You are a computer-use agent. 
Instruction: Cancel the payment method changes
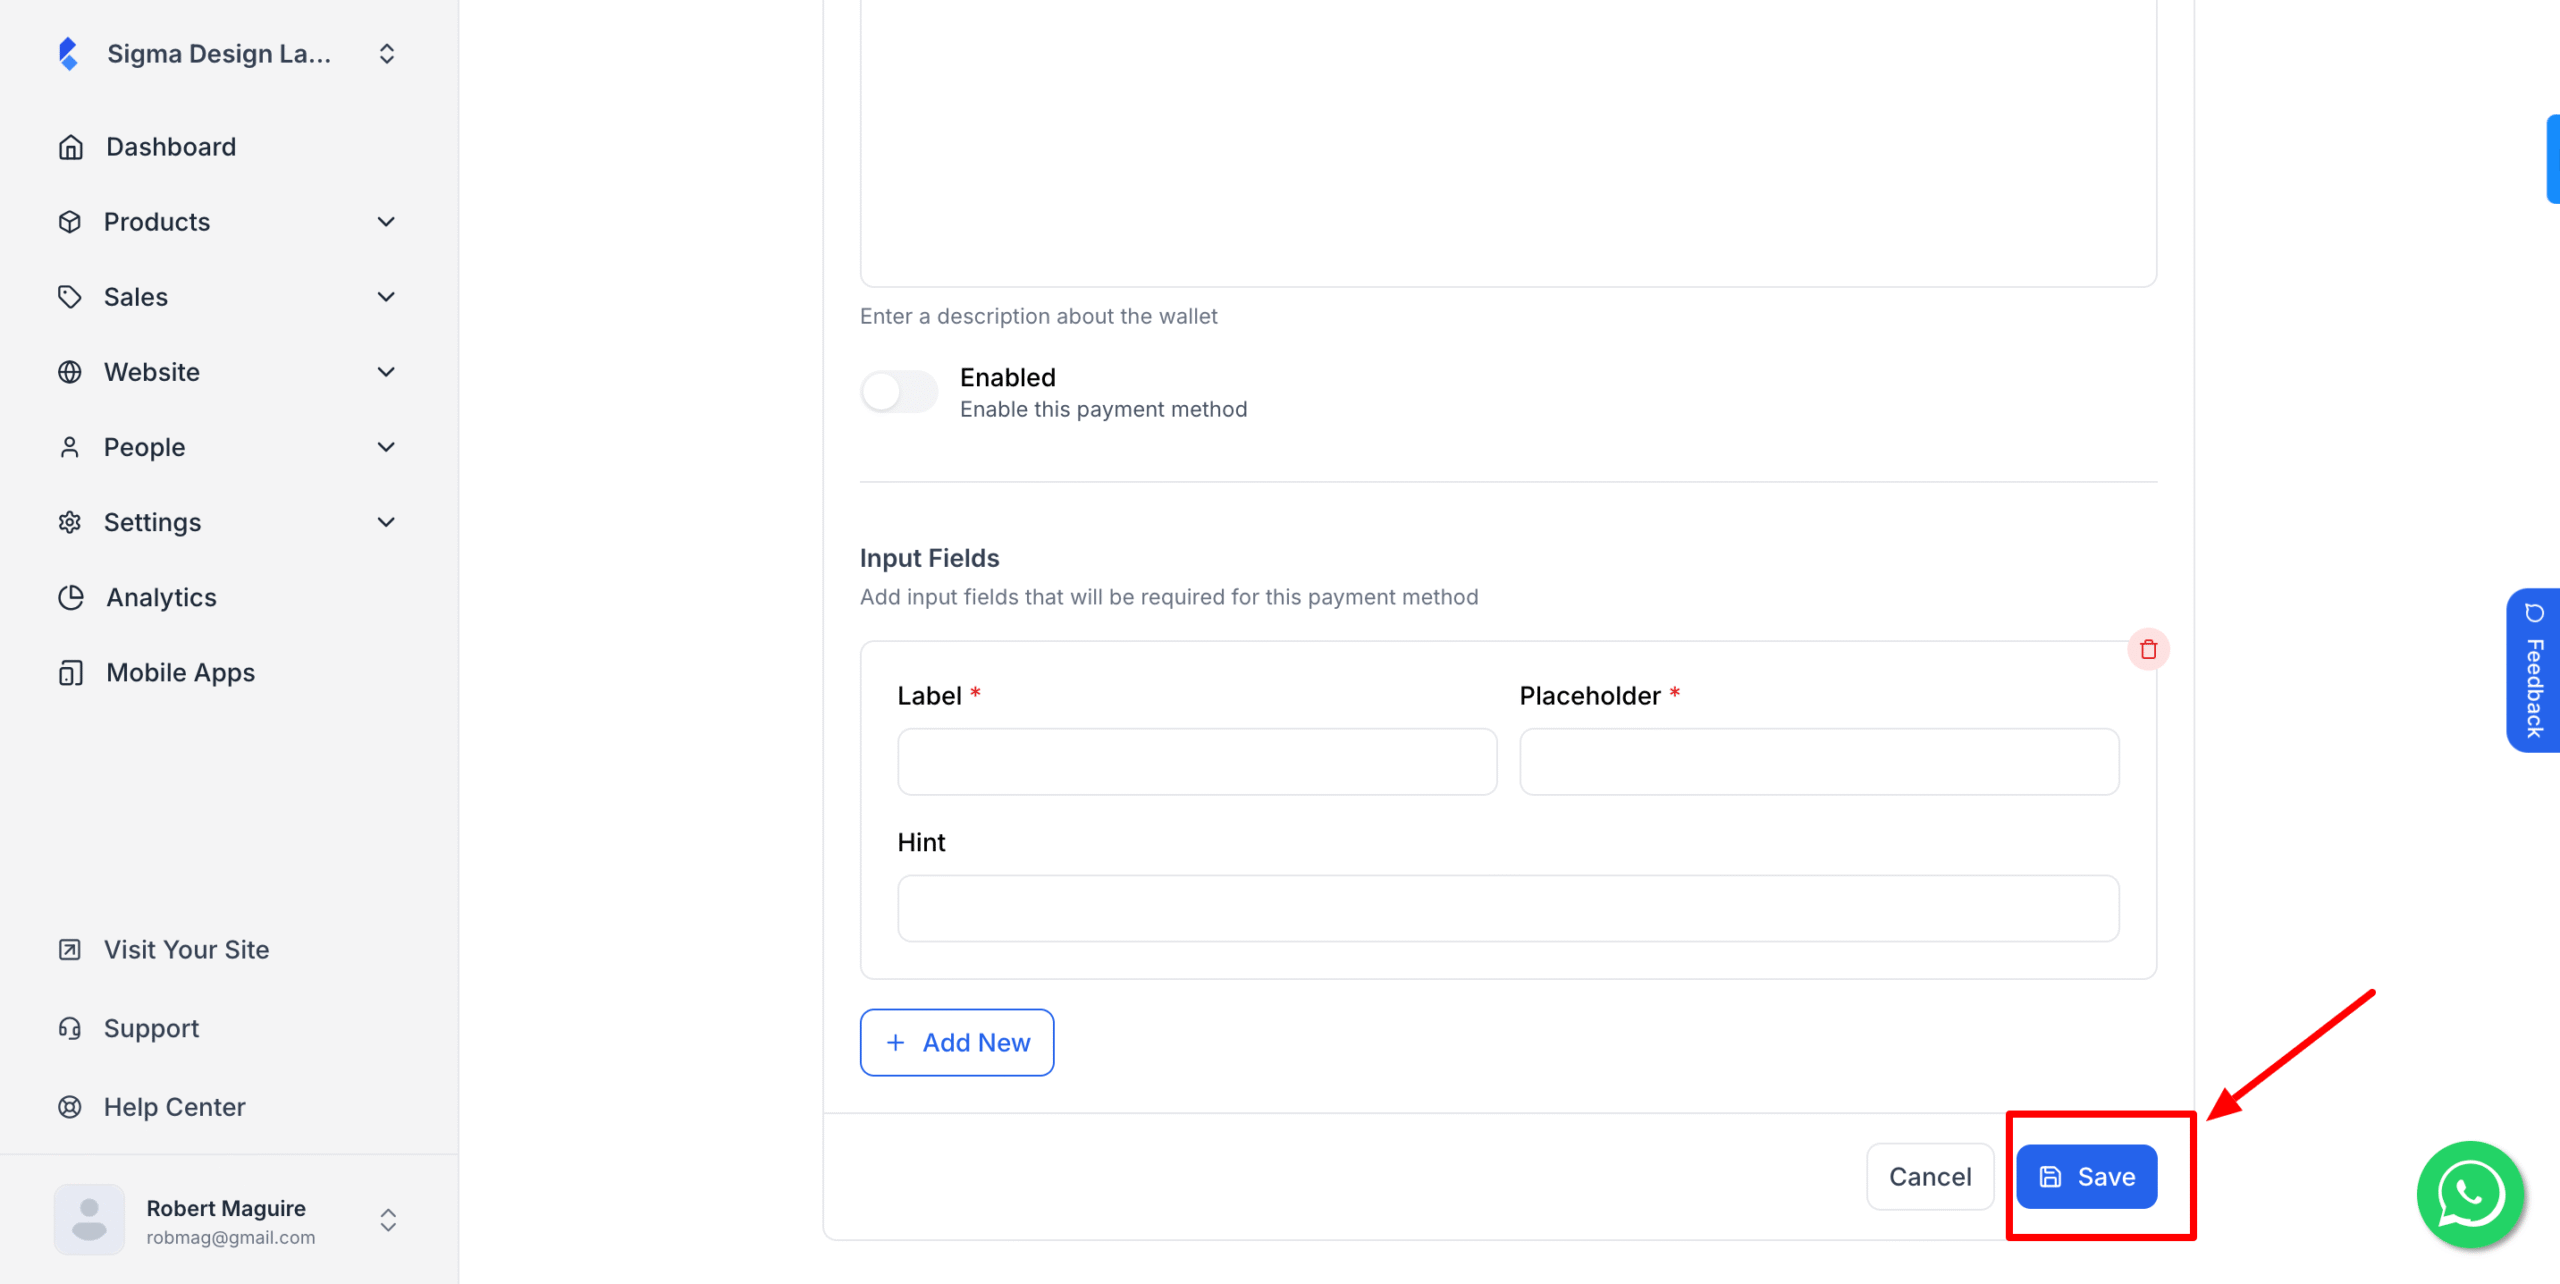coord(1929,1176)
